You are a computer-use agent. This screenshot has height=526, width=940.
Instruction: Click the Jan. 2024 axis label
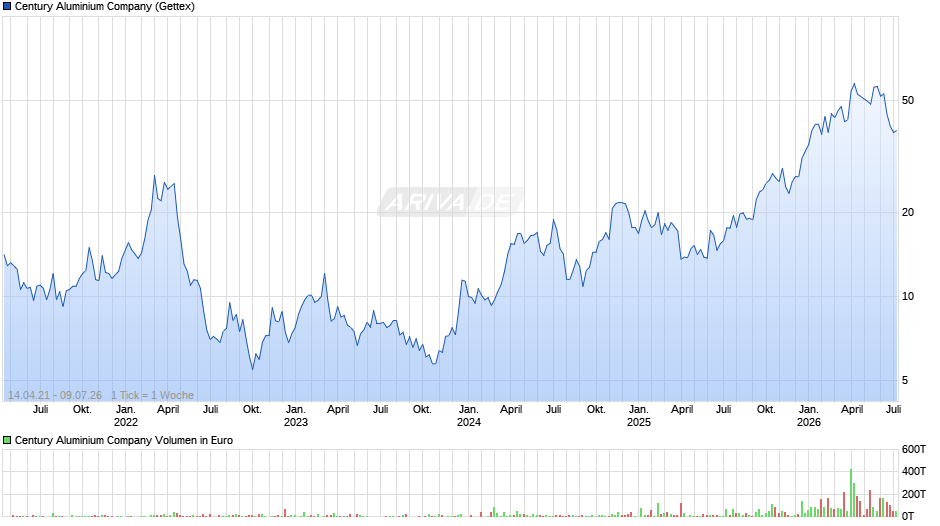(469, 416)
